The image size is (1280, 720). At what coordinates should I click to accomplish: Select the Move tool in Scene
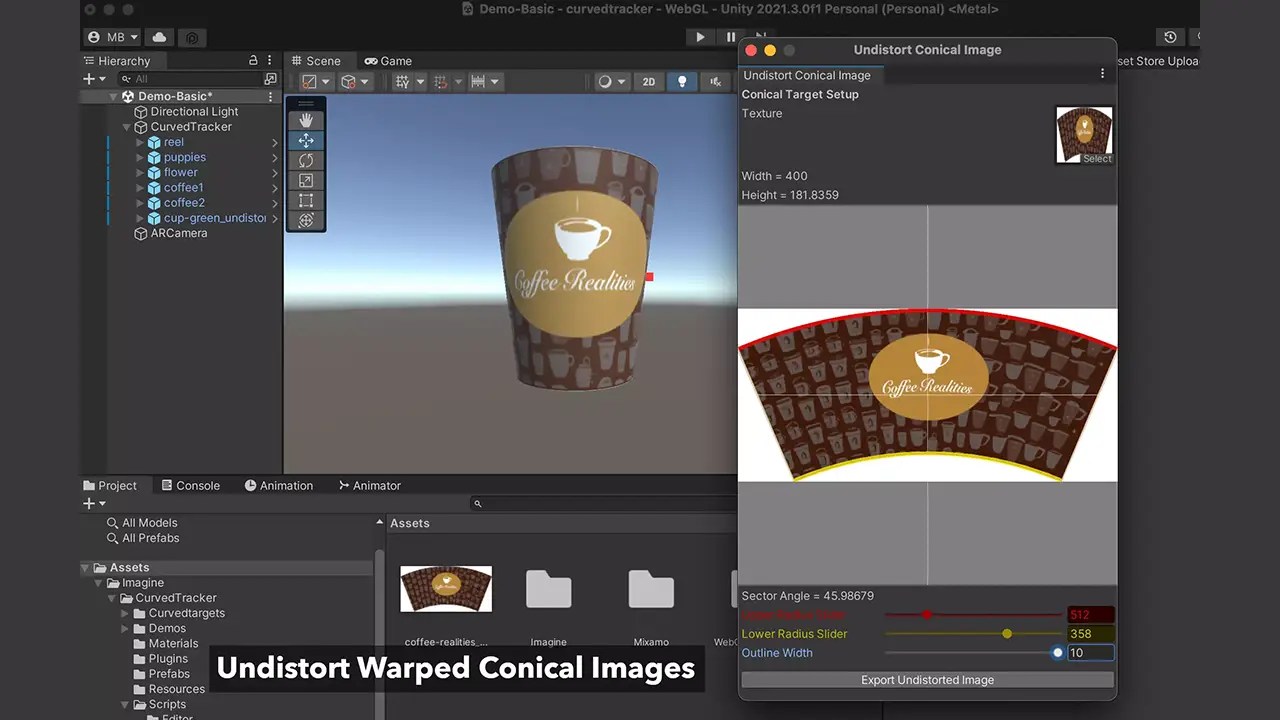[x=306, y=140]
